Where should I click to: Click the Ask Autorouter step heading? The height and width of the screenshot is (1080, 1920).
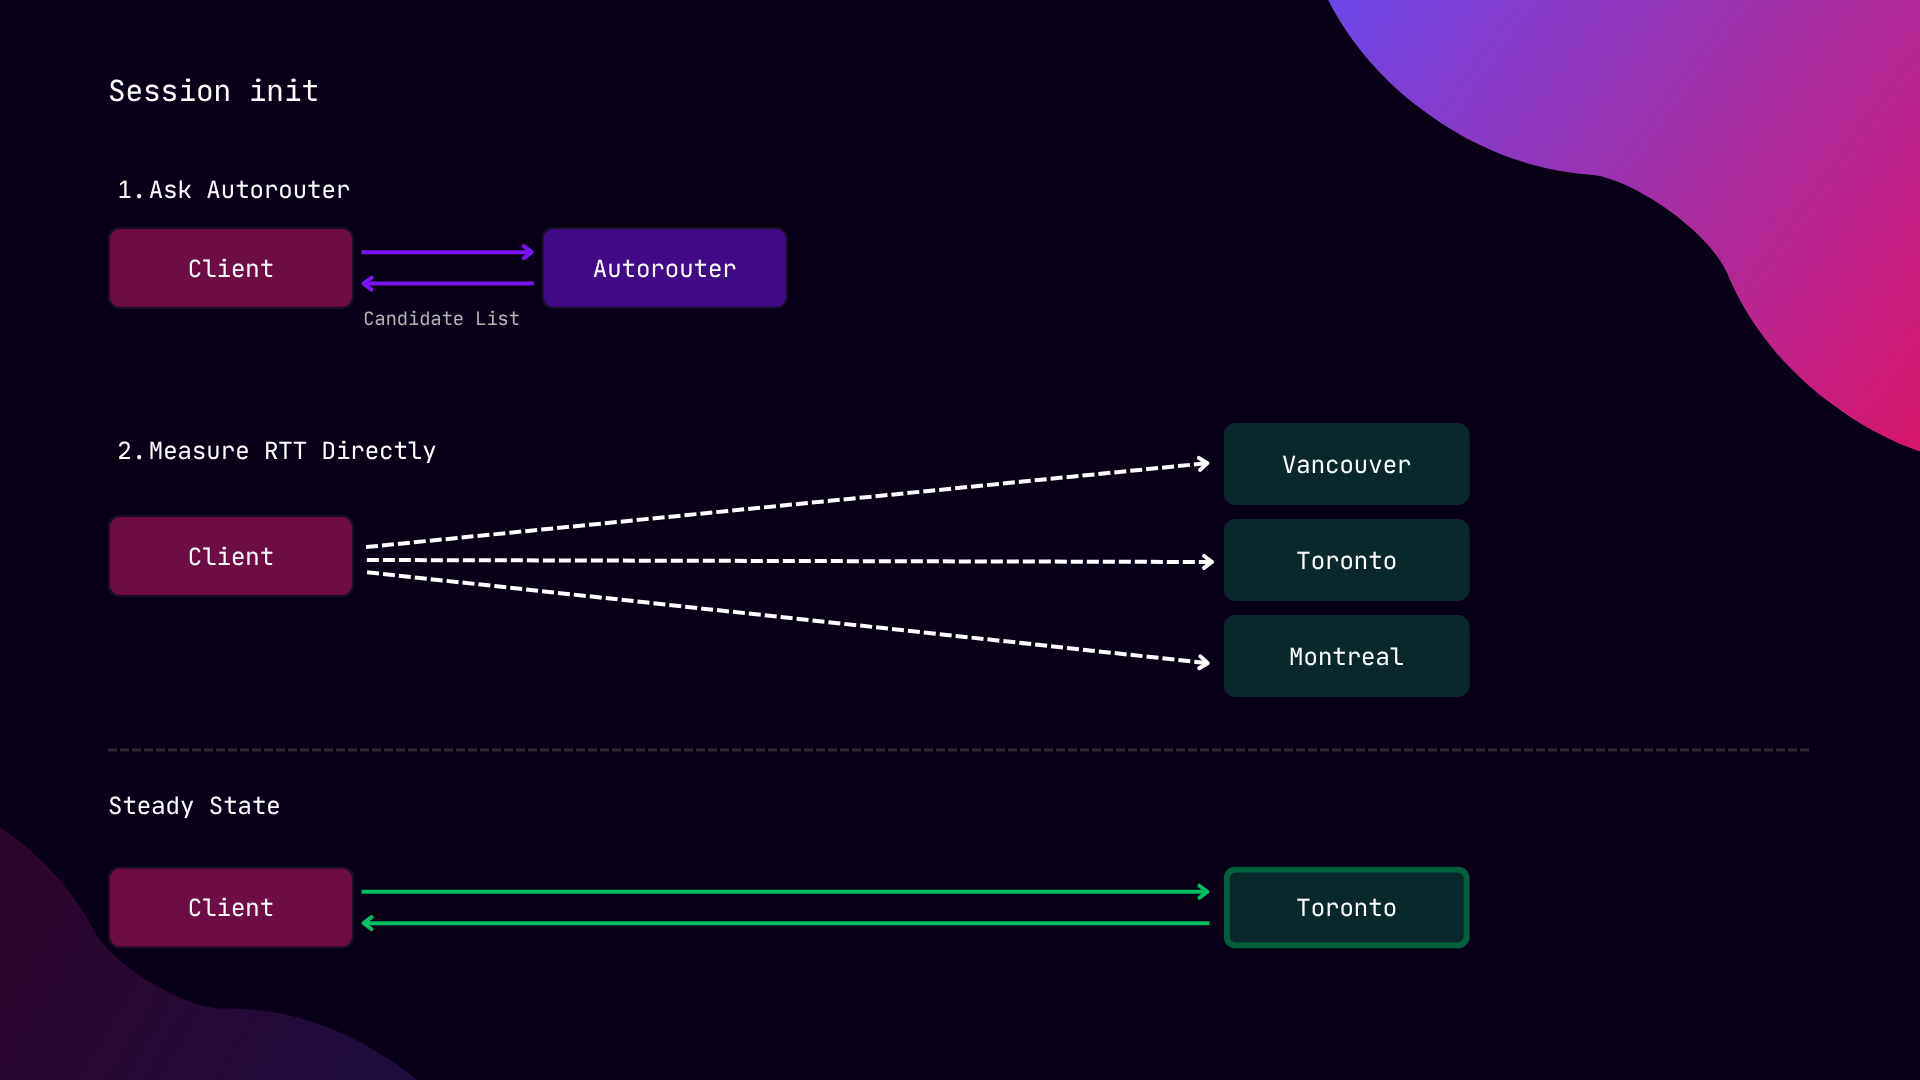coord(234,190)
